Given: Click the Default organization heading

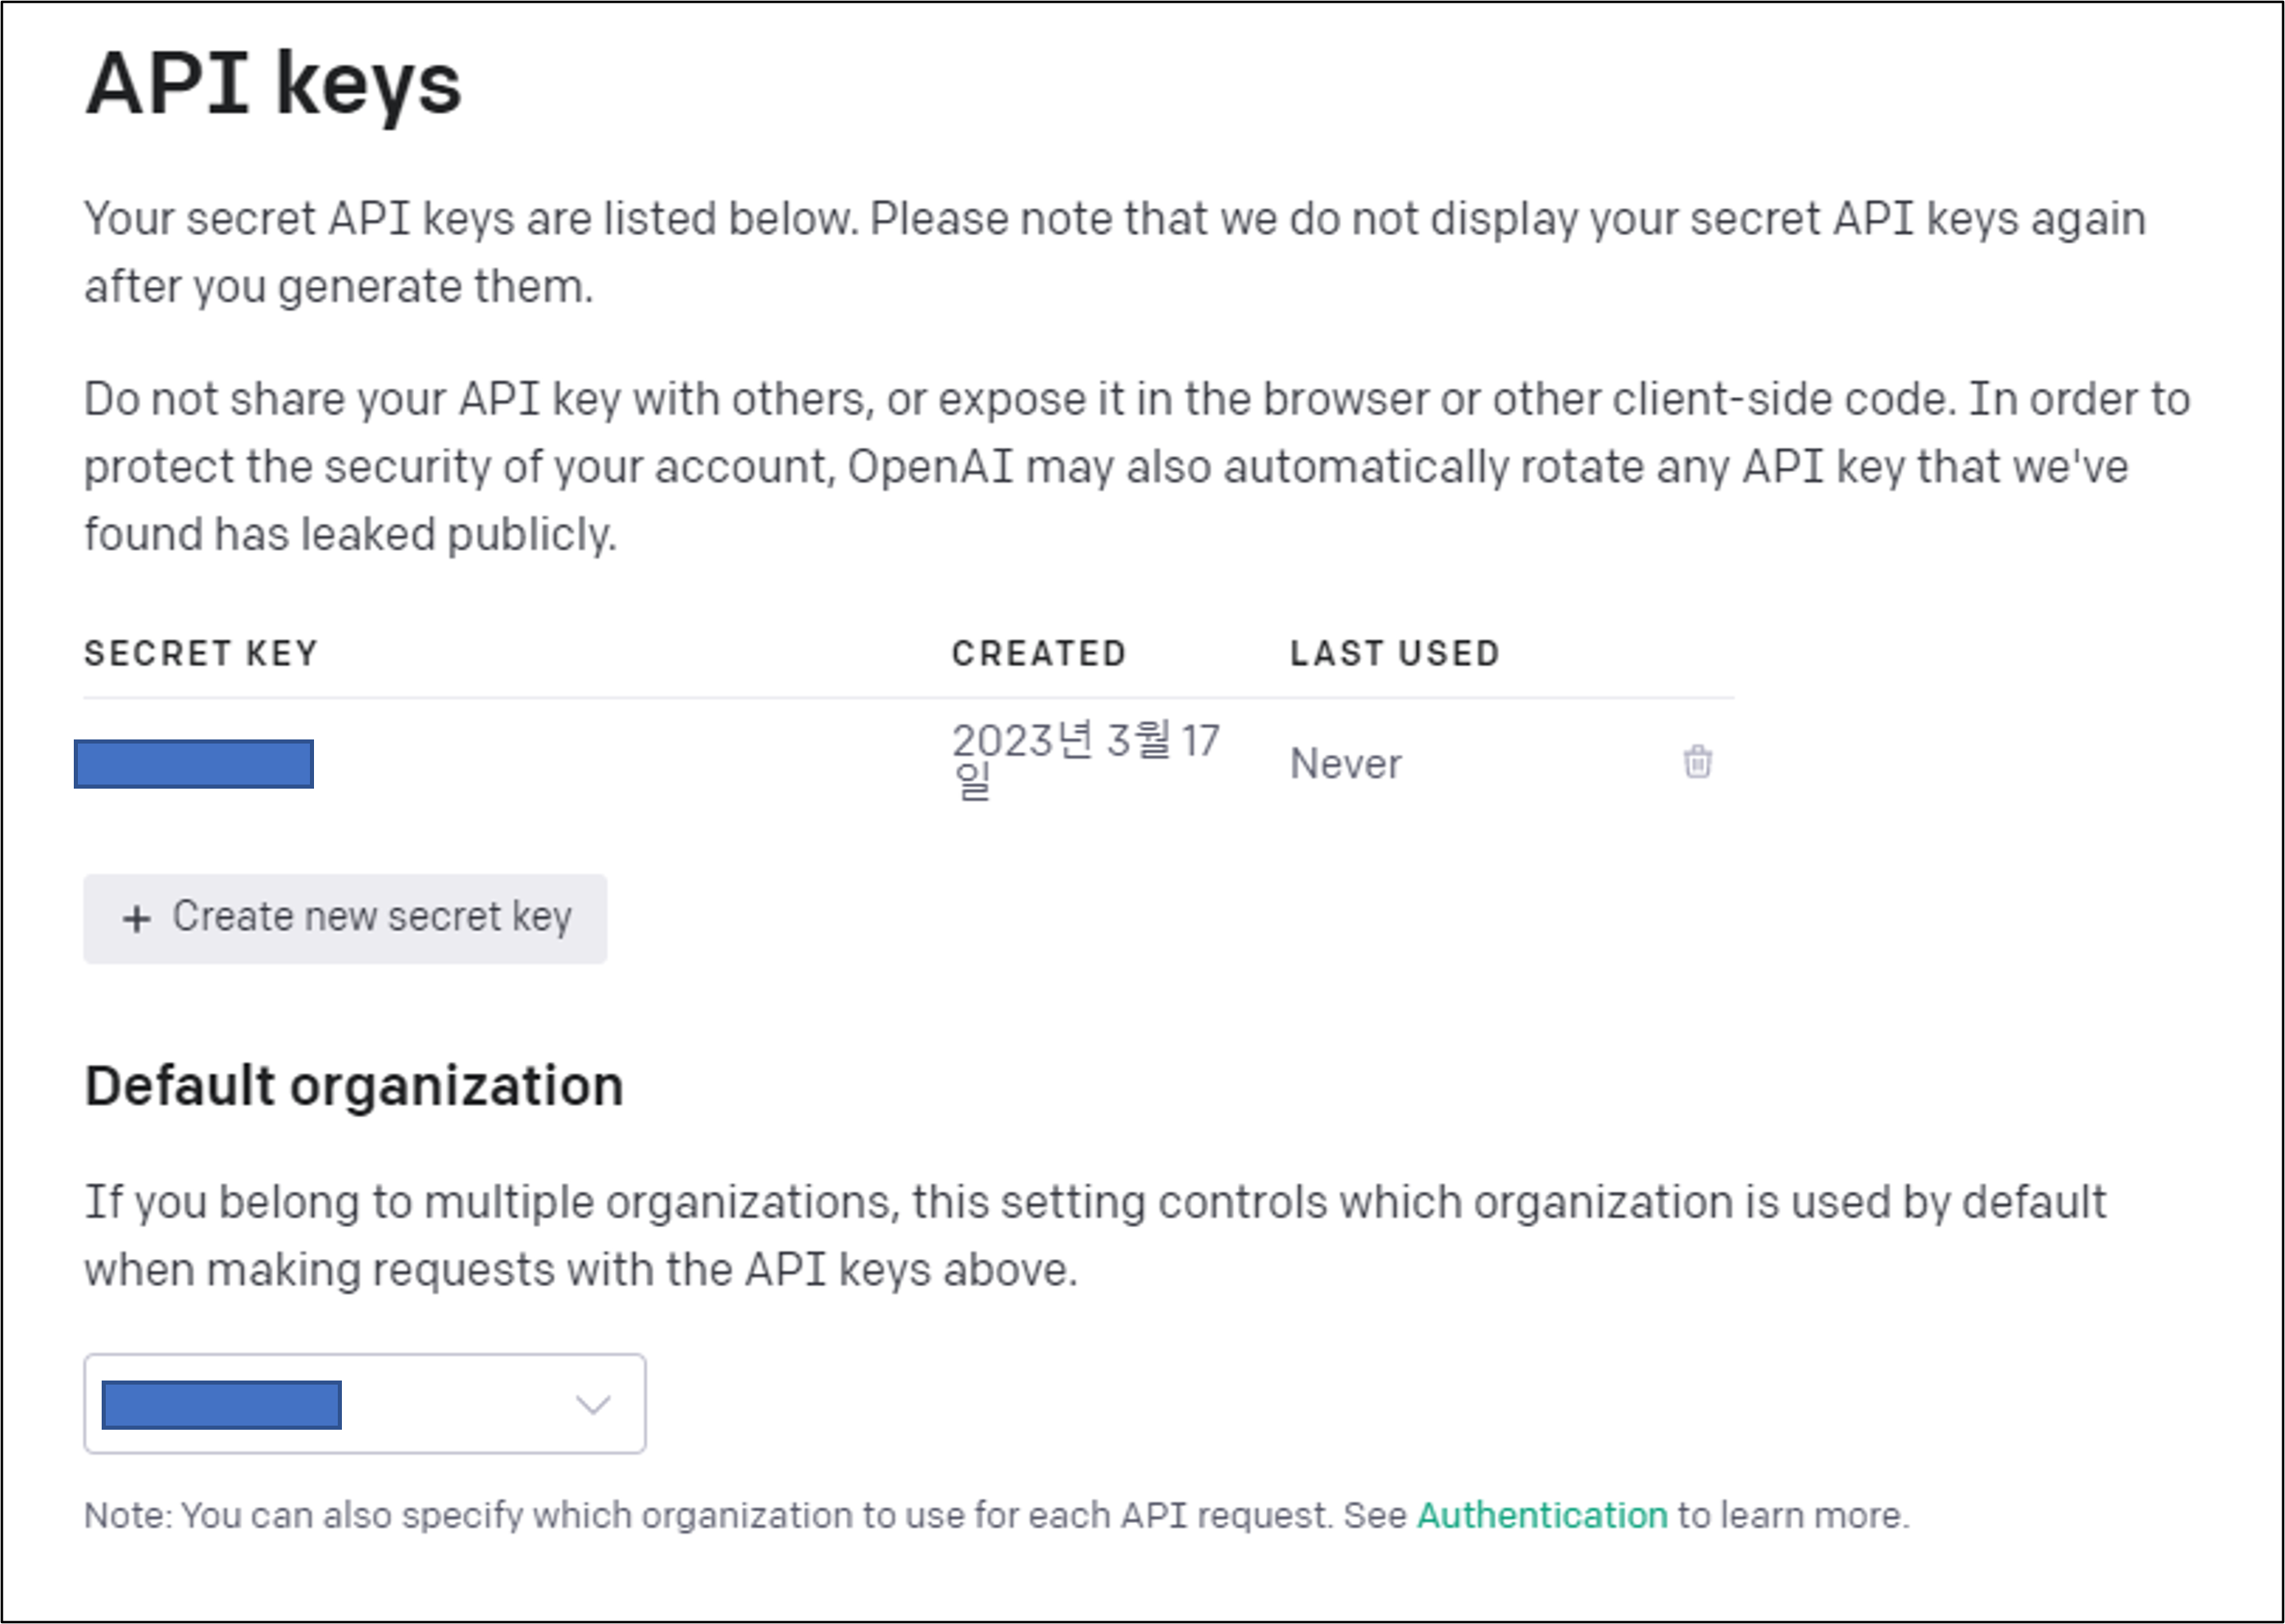Looking at the screenshot, I should [x=354, y=1086].
